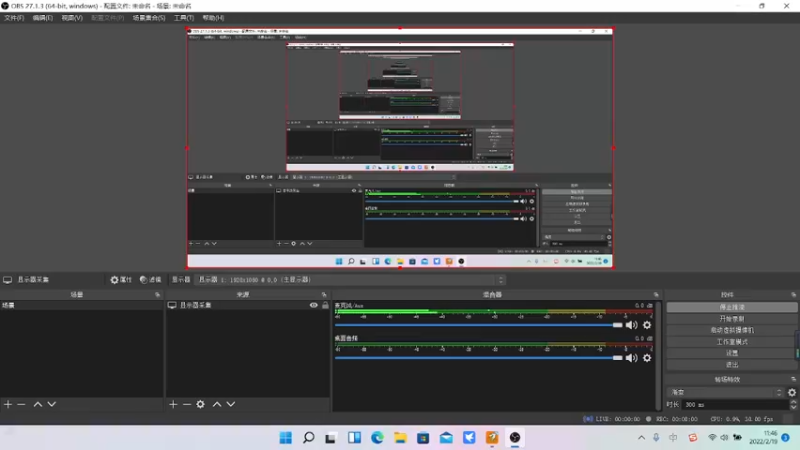Toggle visibility eye of display capture source
This screenshot has height=450, width=800.
tap(313, 305)
